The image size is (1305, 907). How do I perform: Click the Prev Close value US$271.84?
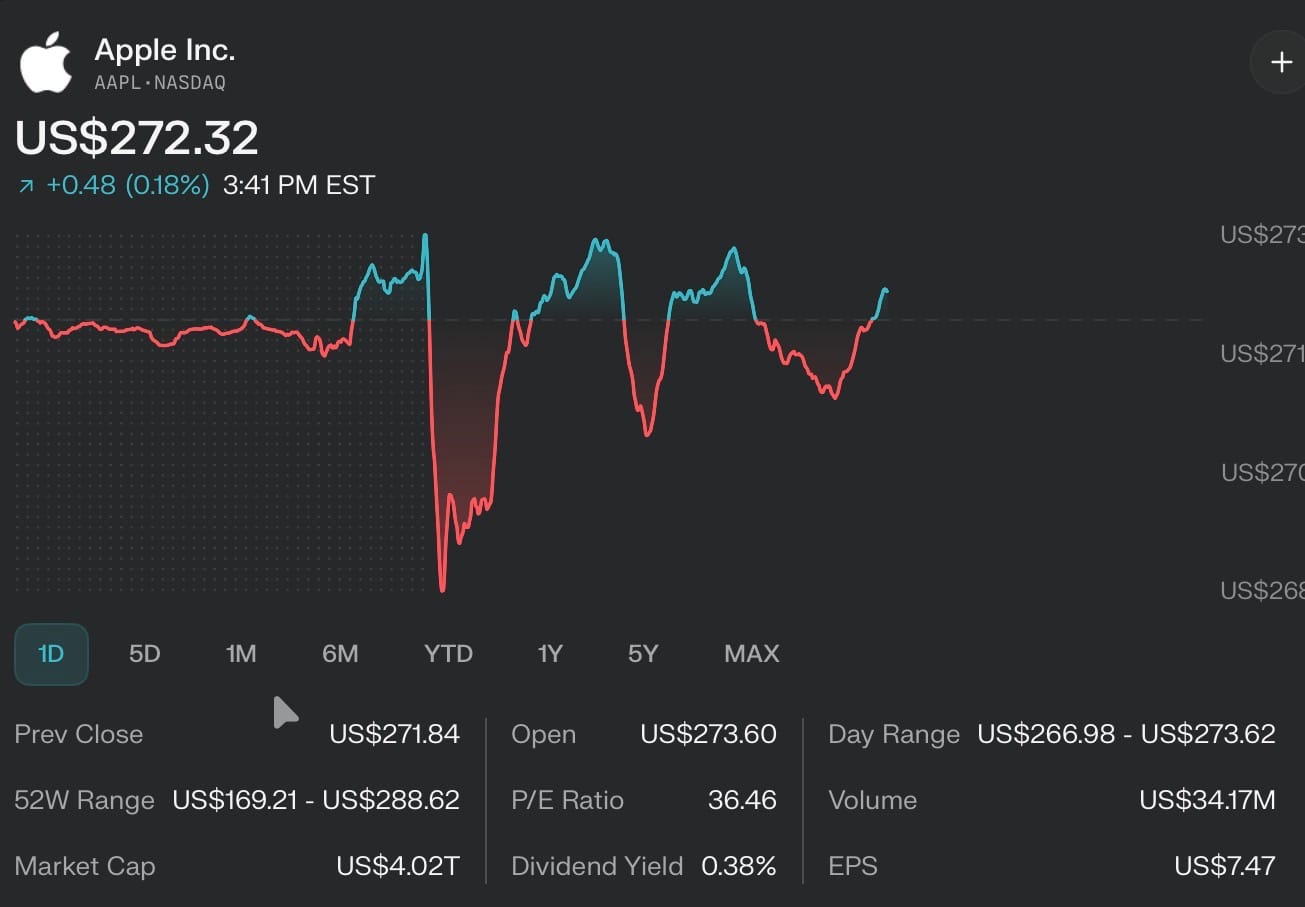pyautogui.click(x=394, y=734)
